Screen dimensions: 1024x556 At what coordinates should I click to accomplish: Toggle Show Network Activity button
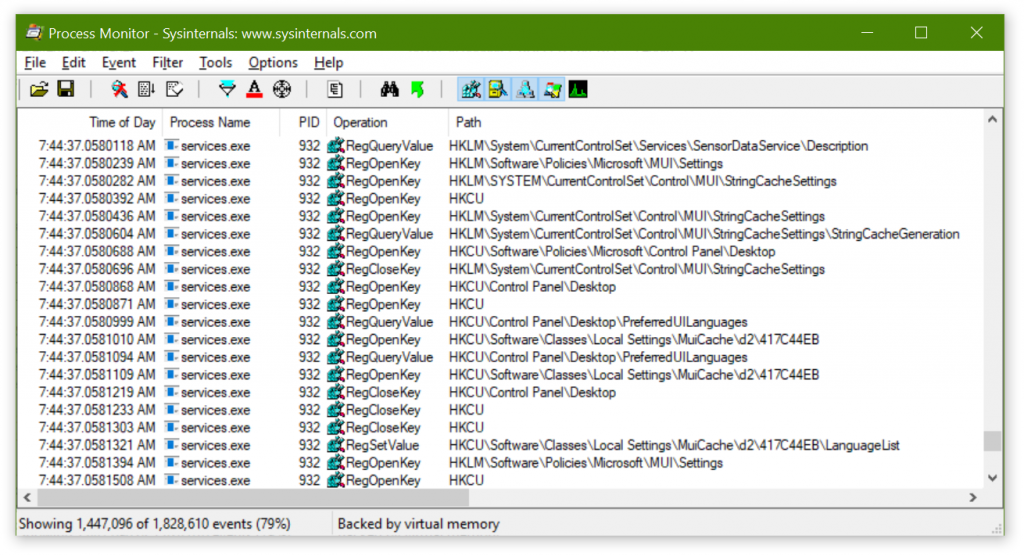coord(525,89)
